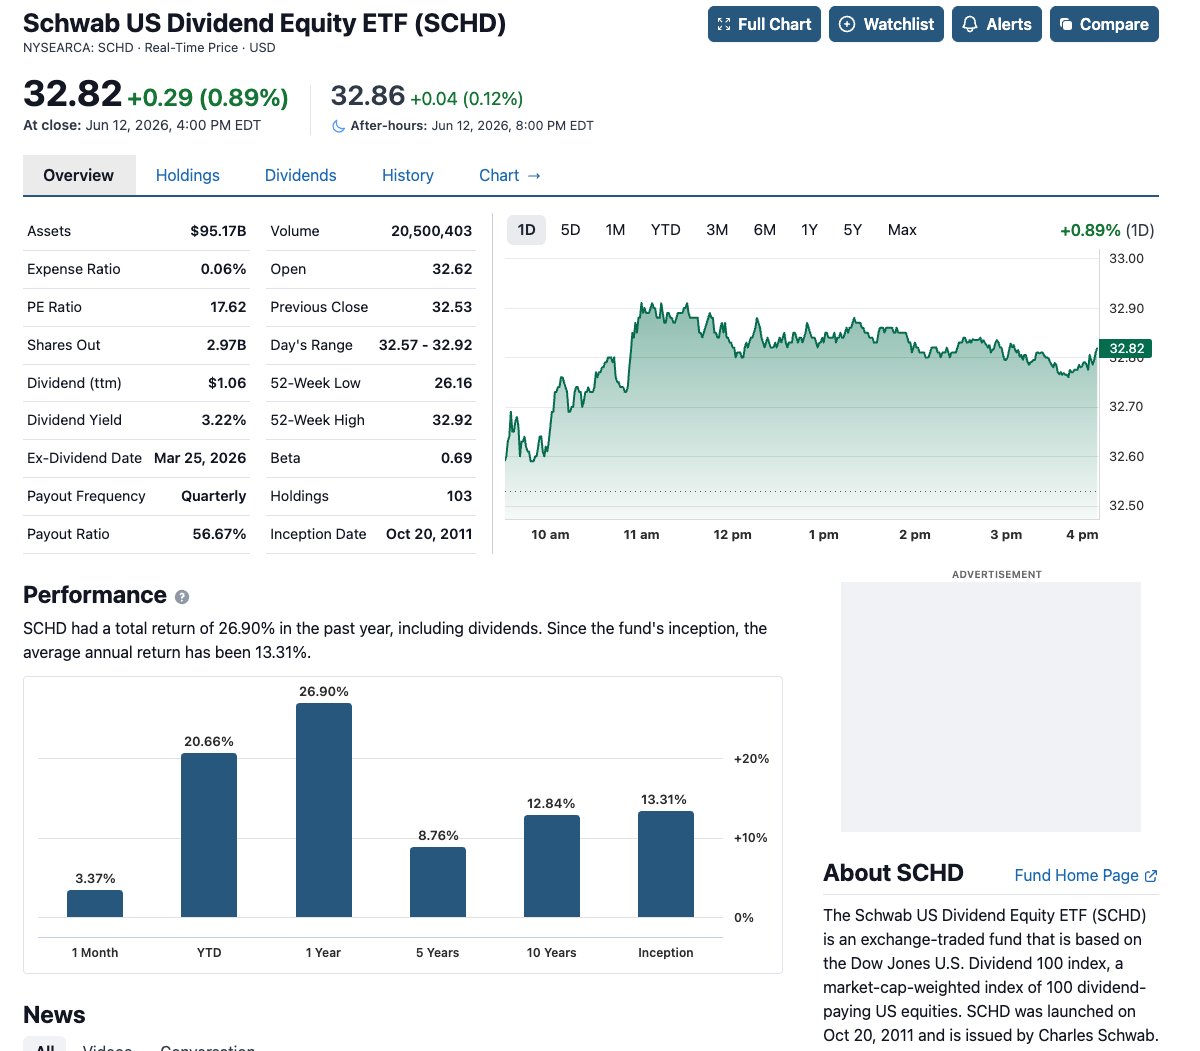Click the 10 Years performance bar
This screenshot has height=1051, width=1200.
(x=552, y=866)
